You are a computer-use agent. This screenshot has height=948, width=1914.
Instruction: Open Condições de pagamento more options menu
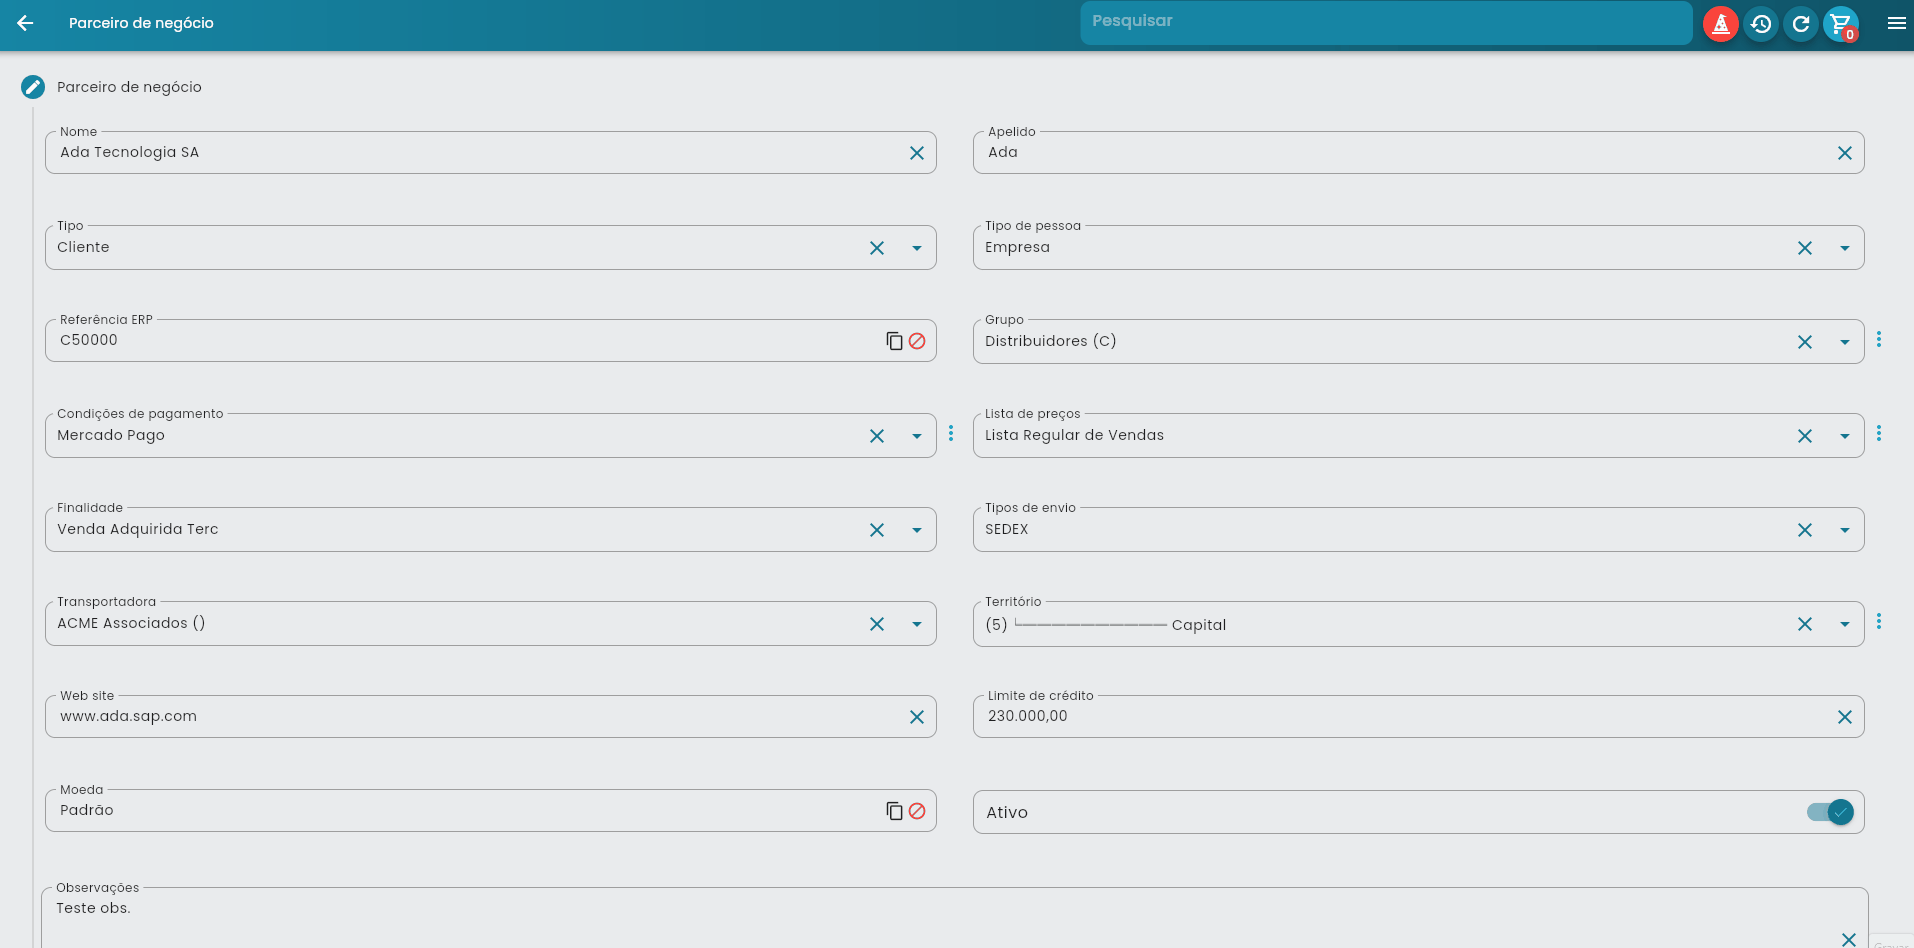pos(951,434)
